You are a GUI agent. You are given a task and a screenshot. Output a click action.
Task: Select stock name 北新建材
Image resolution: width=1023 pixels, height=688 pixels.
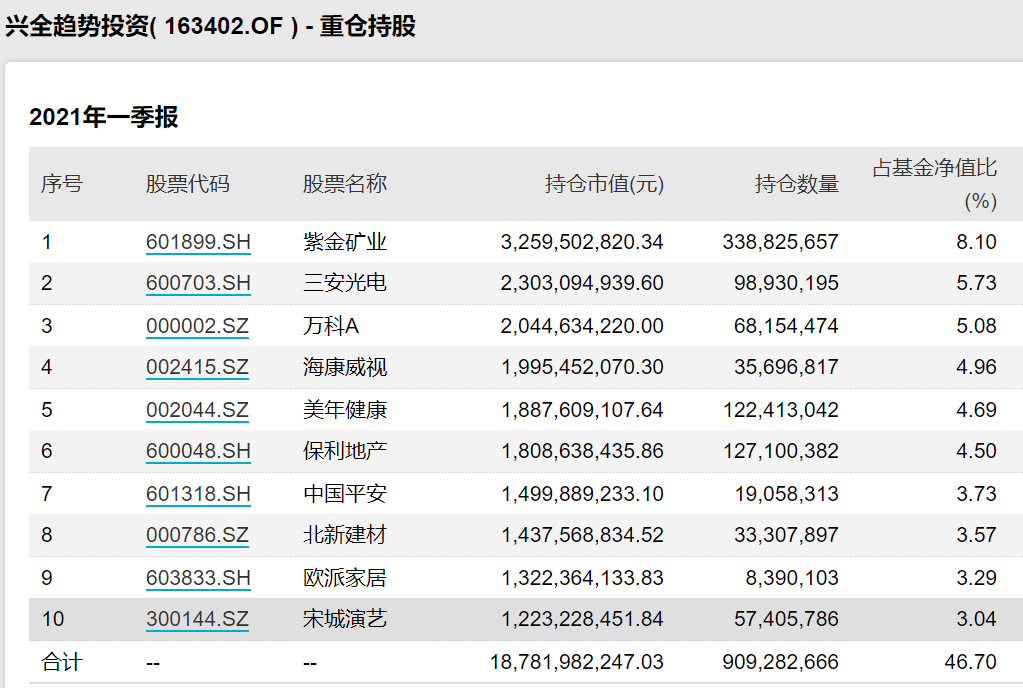pos(344,535)
